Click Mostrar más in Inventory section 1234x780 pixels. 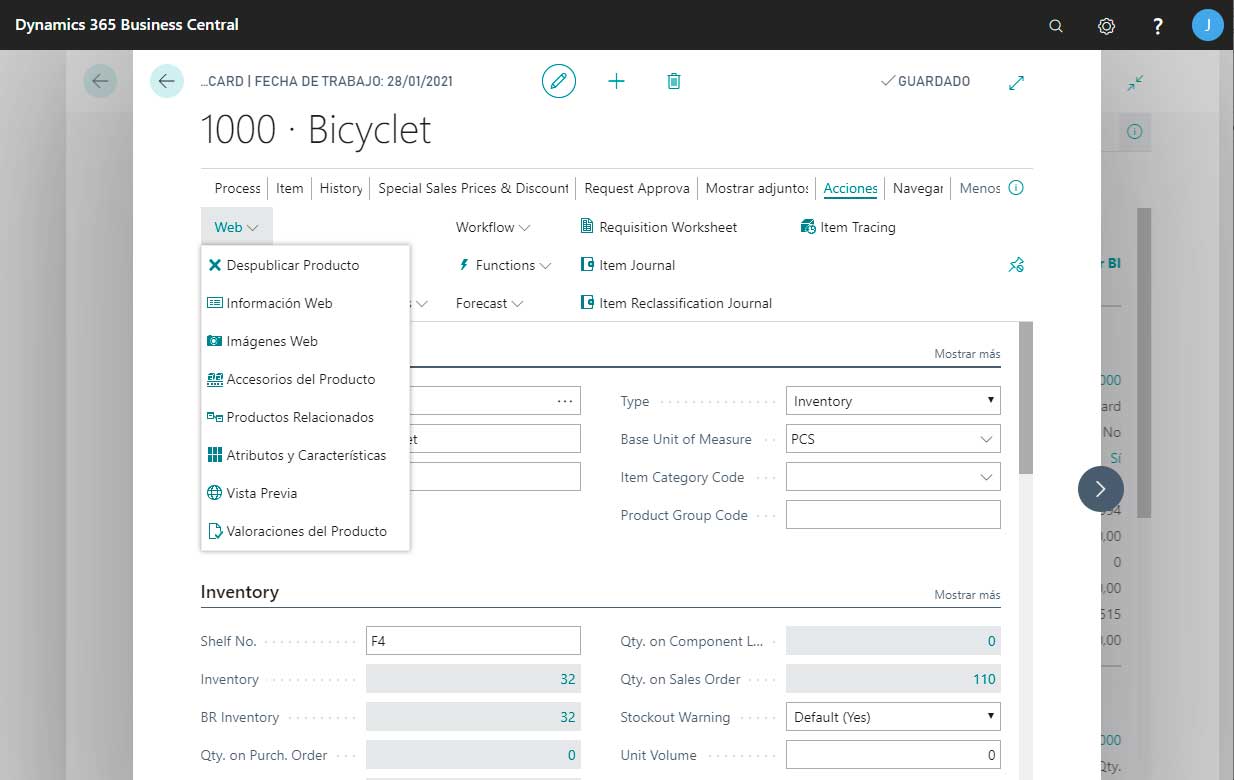[x=967, y=594]
